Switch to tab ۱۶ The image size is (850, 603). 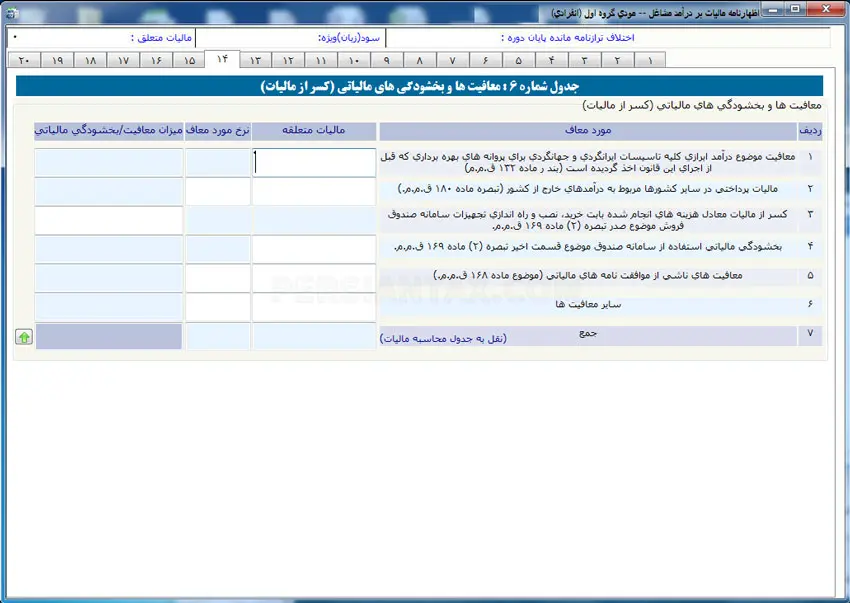[156, 60]
